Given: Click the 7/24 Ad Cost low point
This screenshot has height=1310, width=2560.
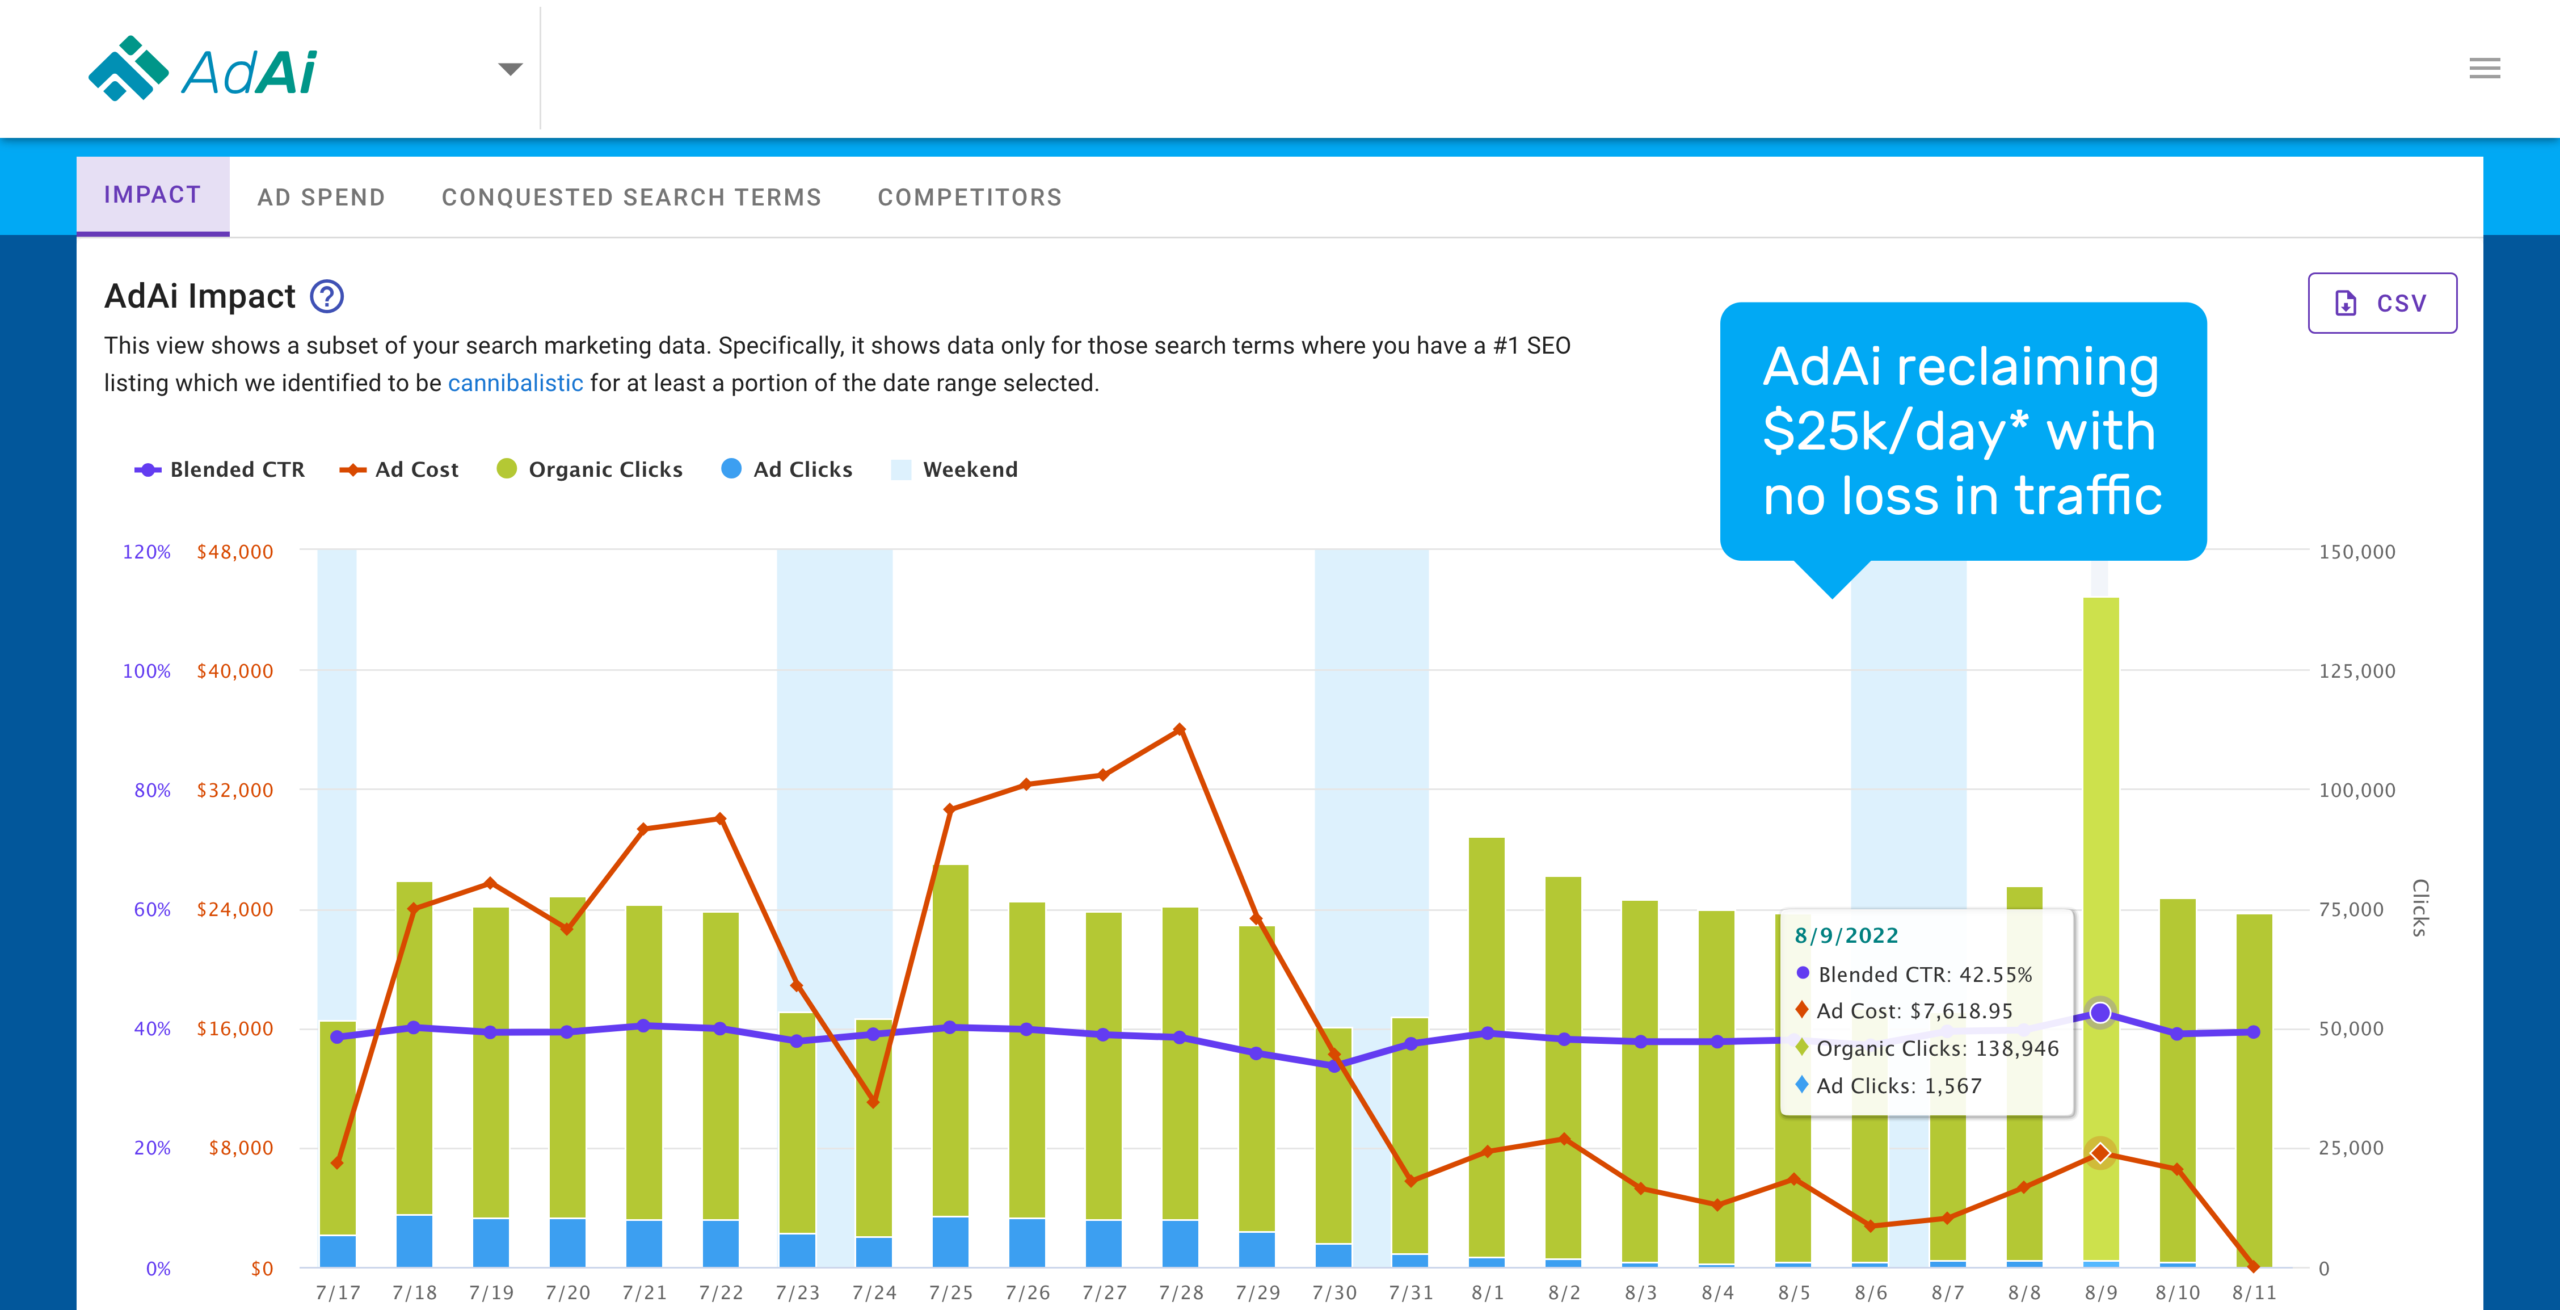Looking at the screenshot, I should [x=873, y=1102].
